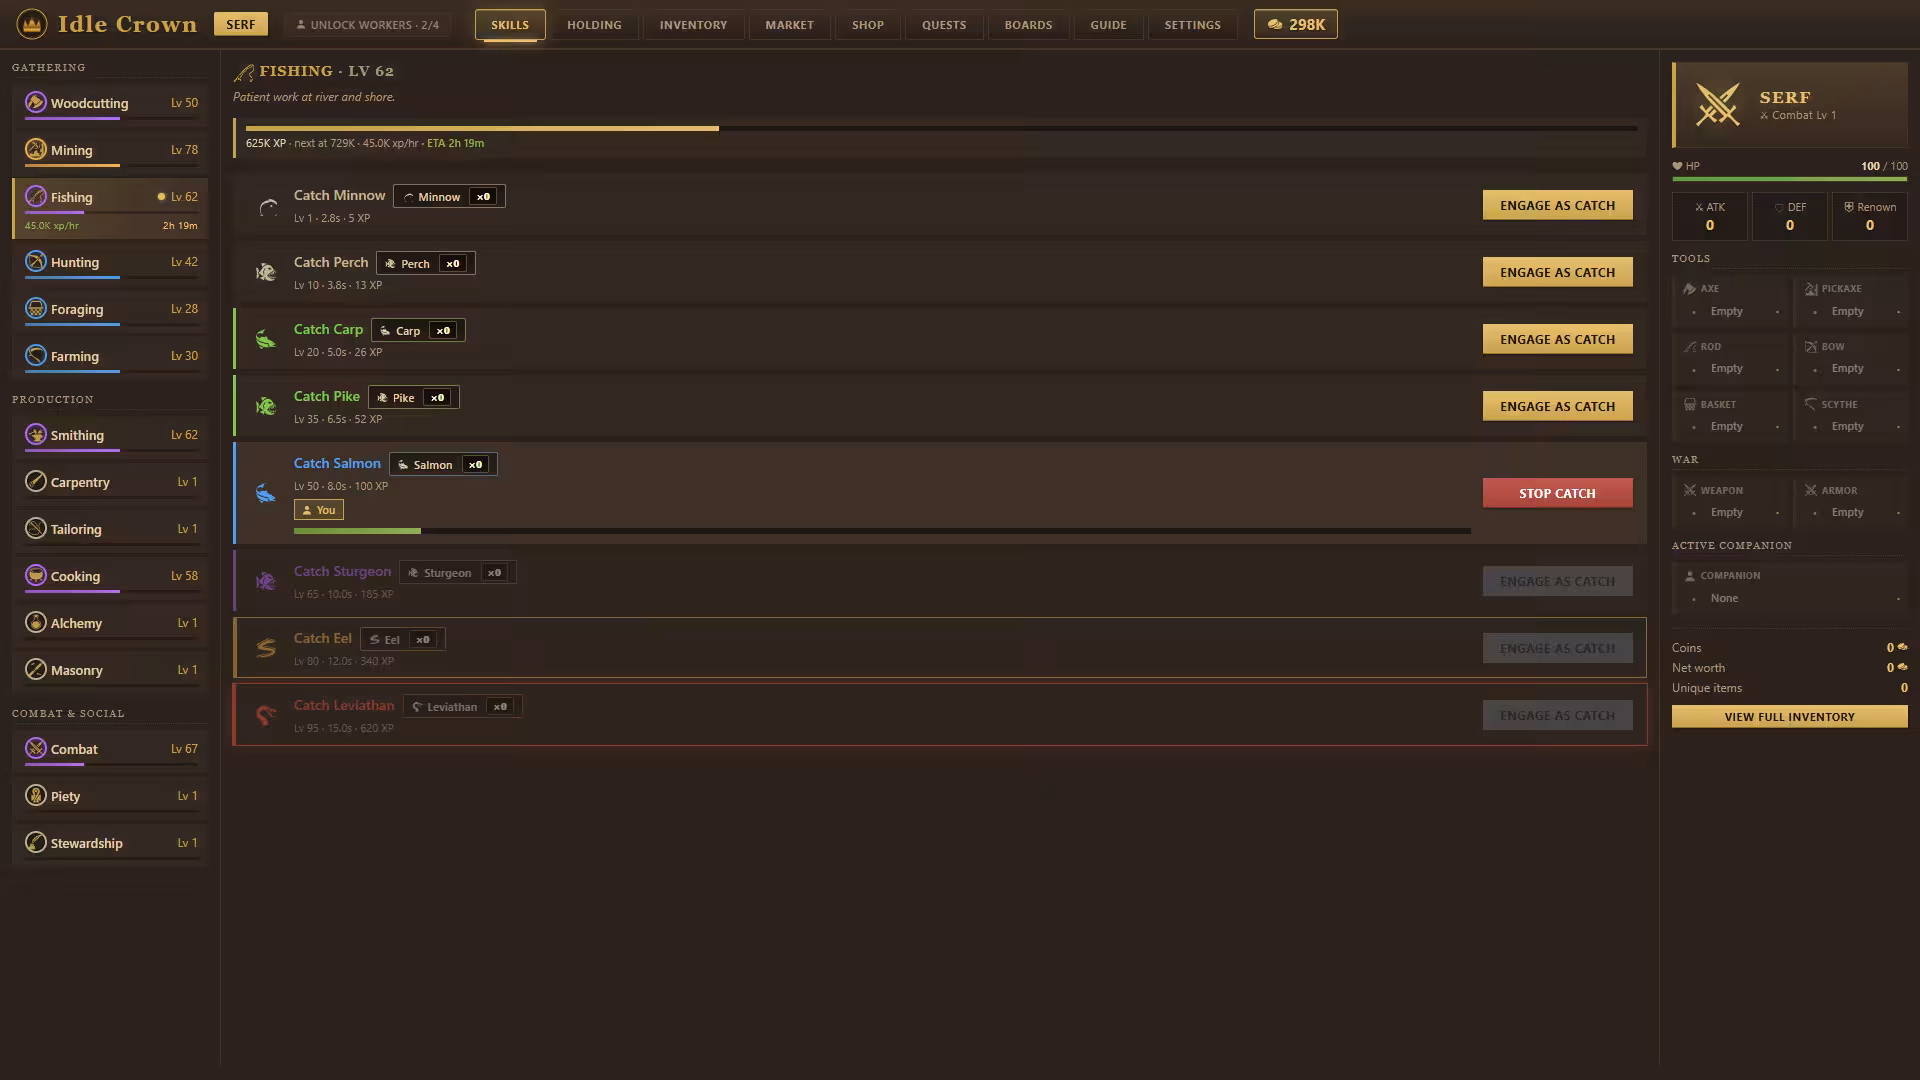The image size is (1920, 1080).
Task: Click the Fishing XP progress bar
Action: (941, 128)
